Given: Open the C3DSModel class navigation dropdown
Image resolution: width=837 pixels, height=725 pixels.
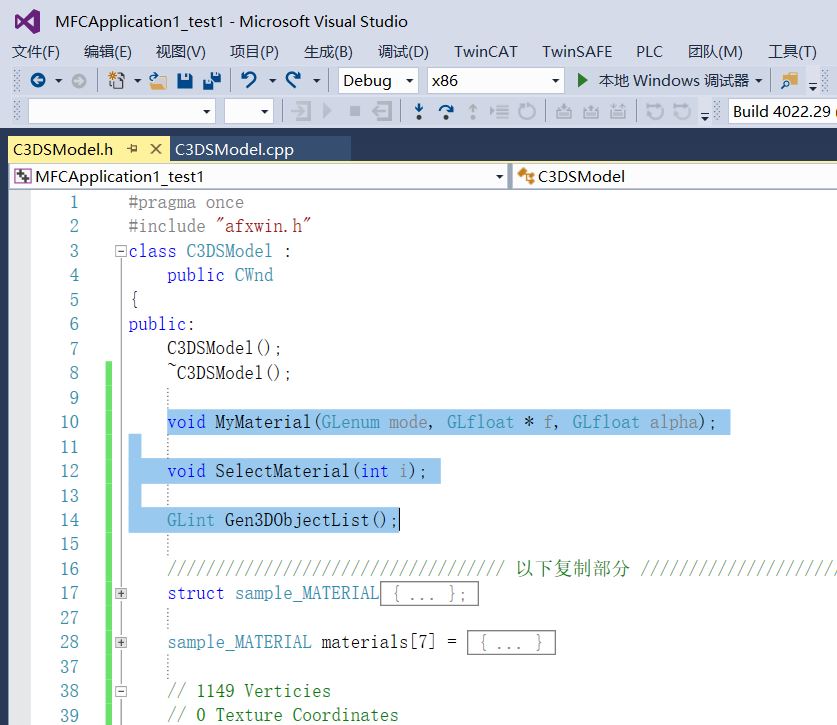Looking at the screenshot, I should [675, 176].
